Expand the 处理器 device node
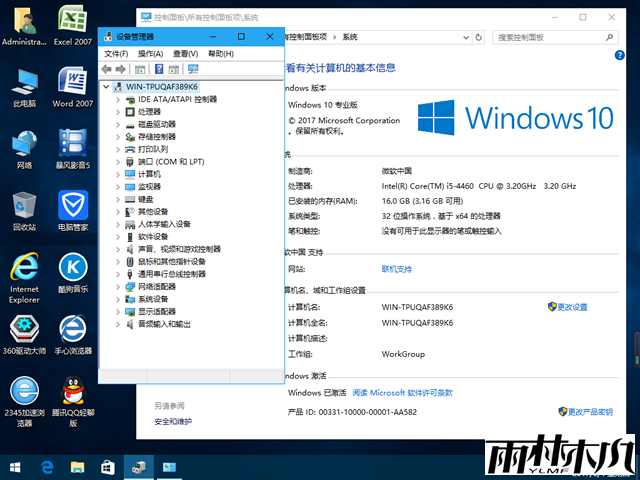Viewport: 640px width, 480px height. click(x=117, y=112)
